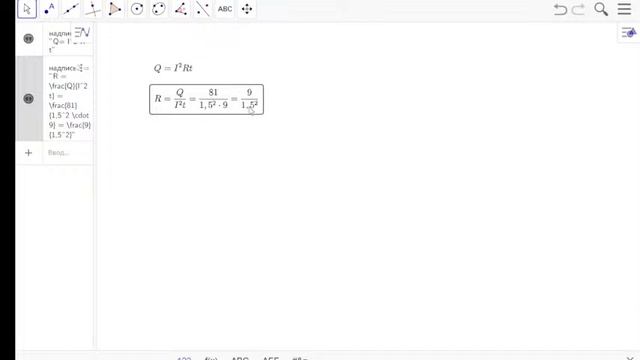Hide the R = Q/I²t text object
The width and height of the screenshot is (640, 360).
[29, 98]
